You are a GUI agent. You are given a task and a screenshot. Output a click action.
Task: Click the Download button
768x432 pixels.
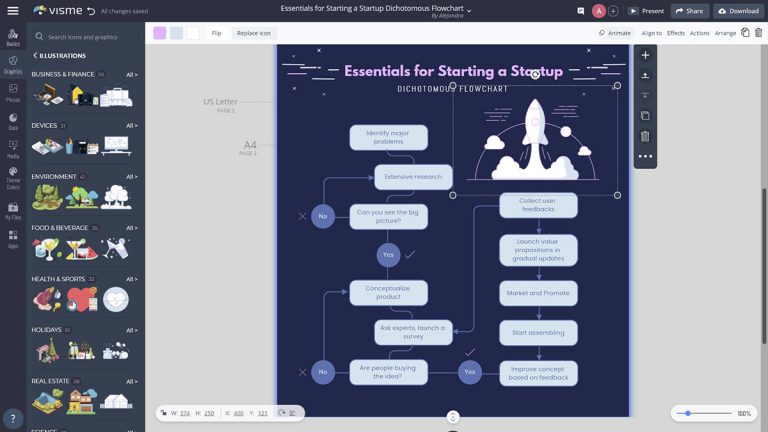click(738, 11)
